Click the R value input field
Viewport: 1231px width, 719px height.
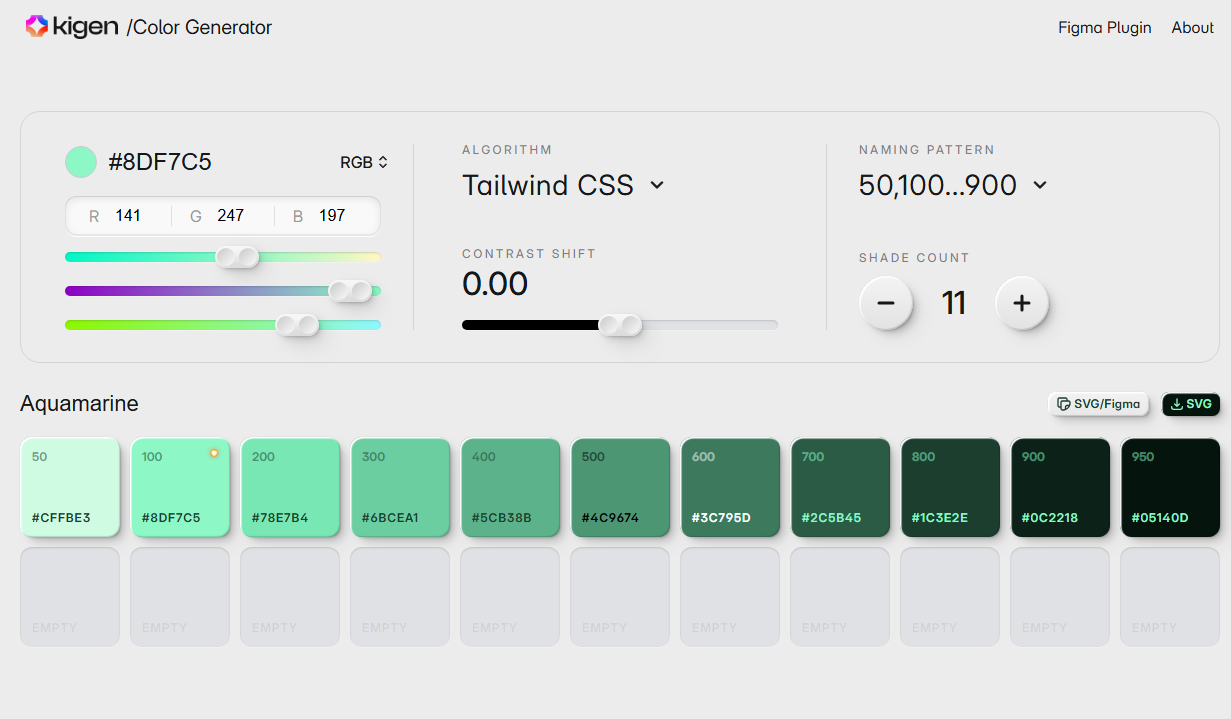click(x=118, y=216)
